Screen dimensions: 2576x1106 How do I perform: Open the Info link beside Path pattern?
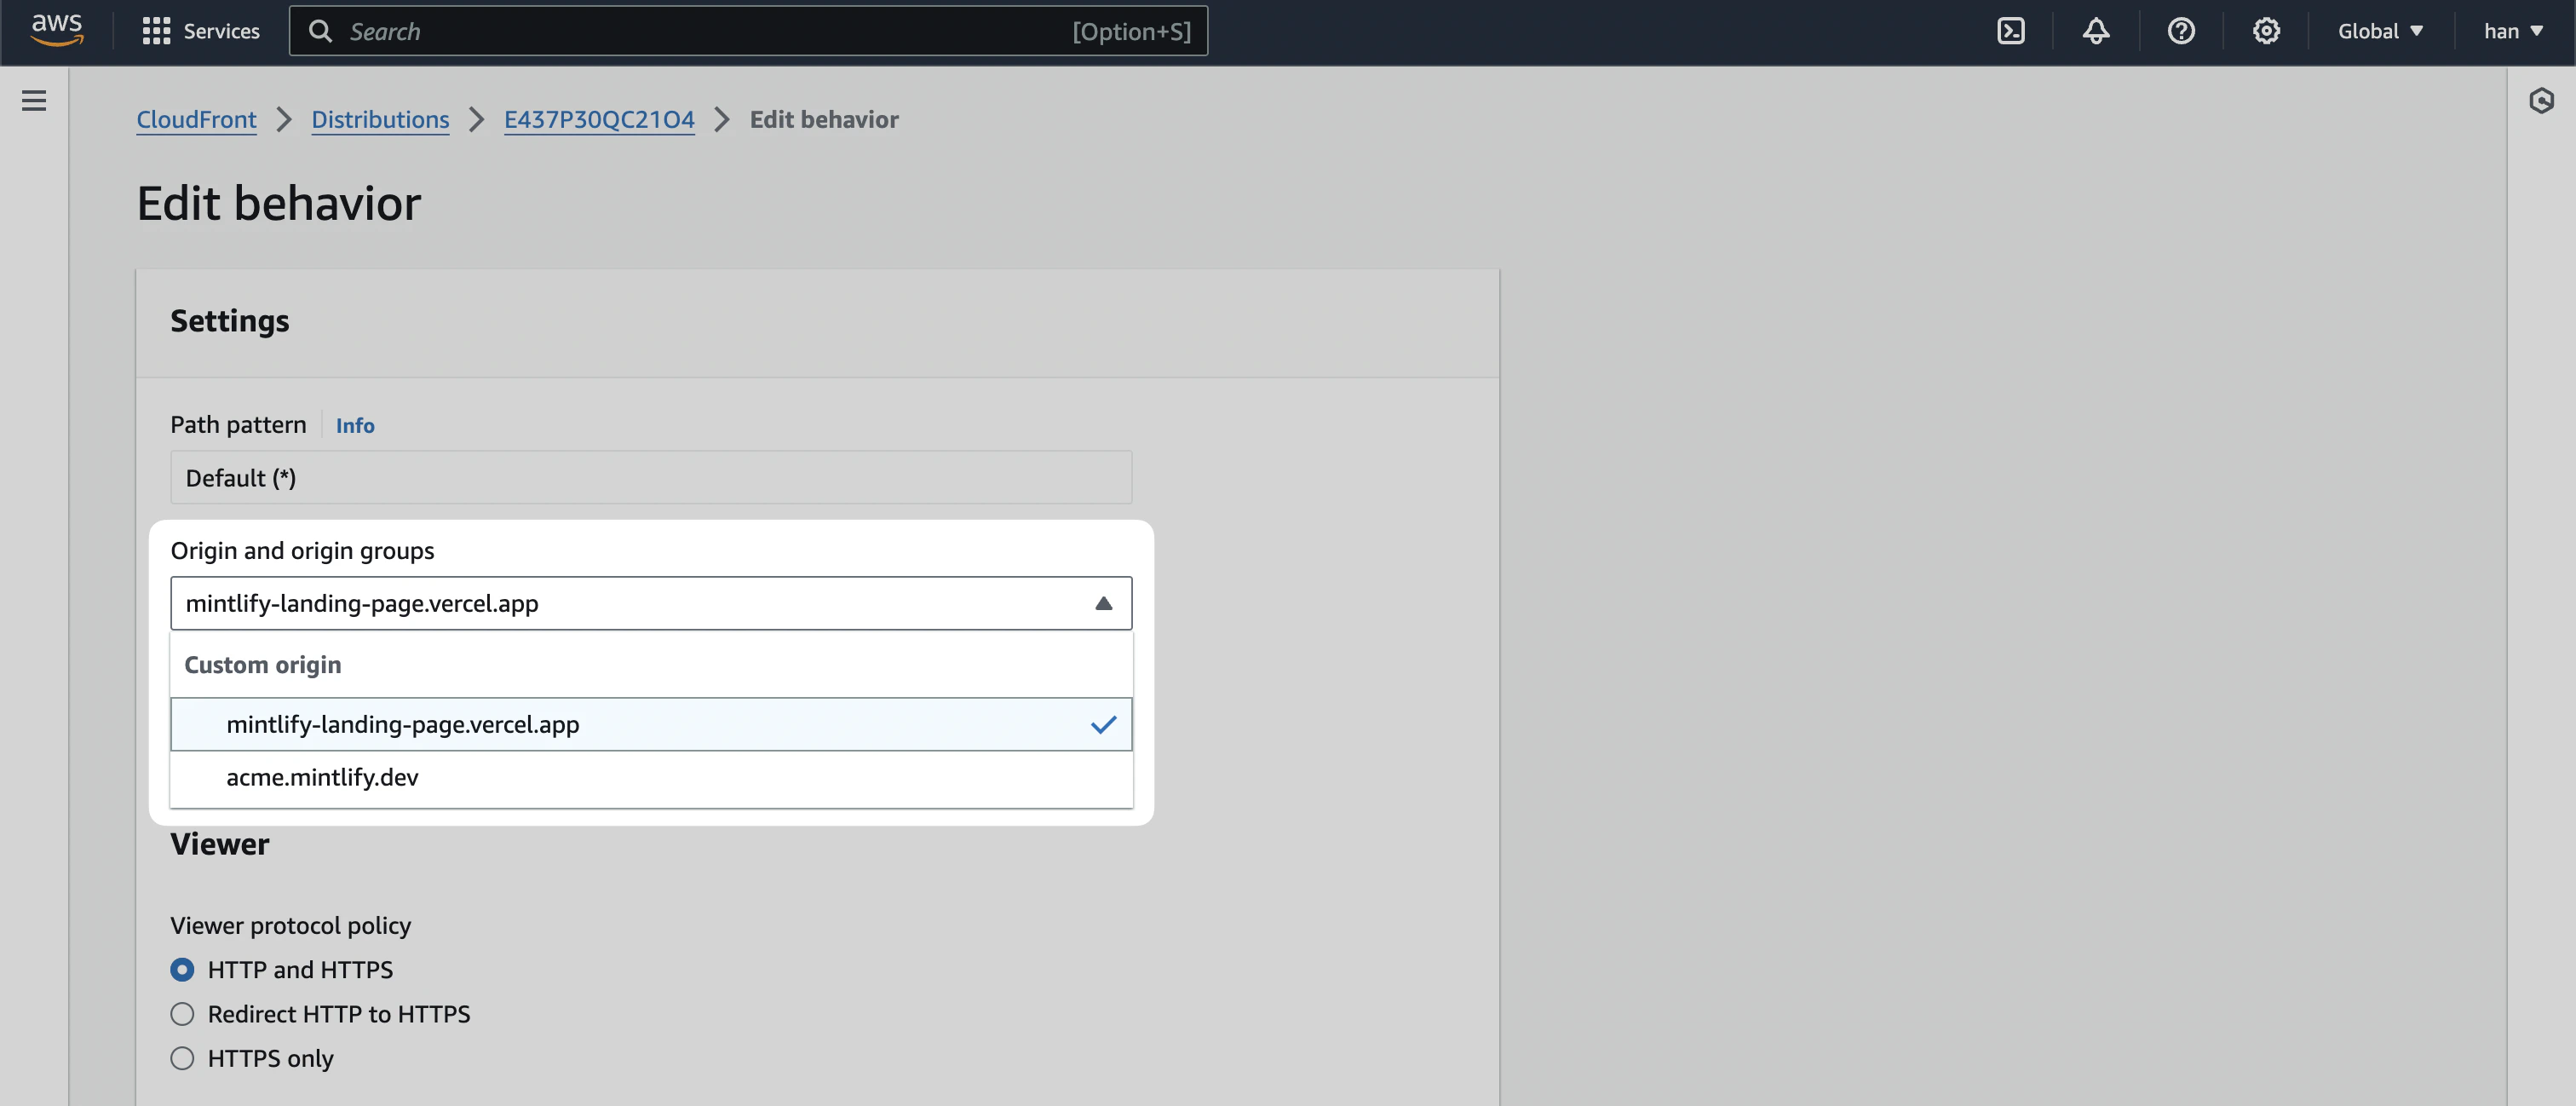coord(355,425)
